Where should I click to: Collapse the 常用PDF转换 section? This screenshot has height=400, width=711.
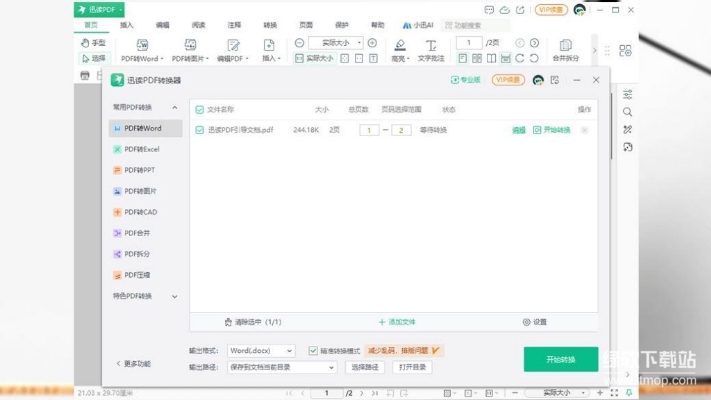(175, 107)
